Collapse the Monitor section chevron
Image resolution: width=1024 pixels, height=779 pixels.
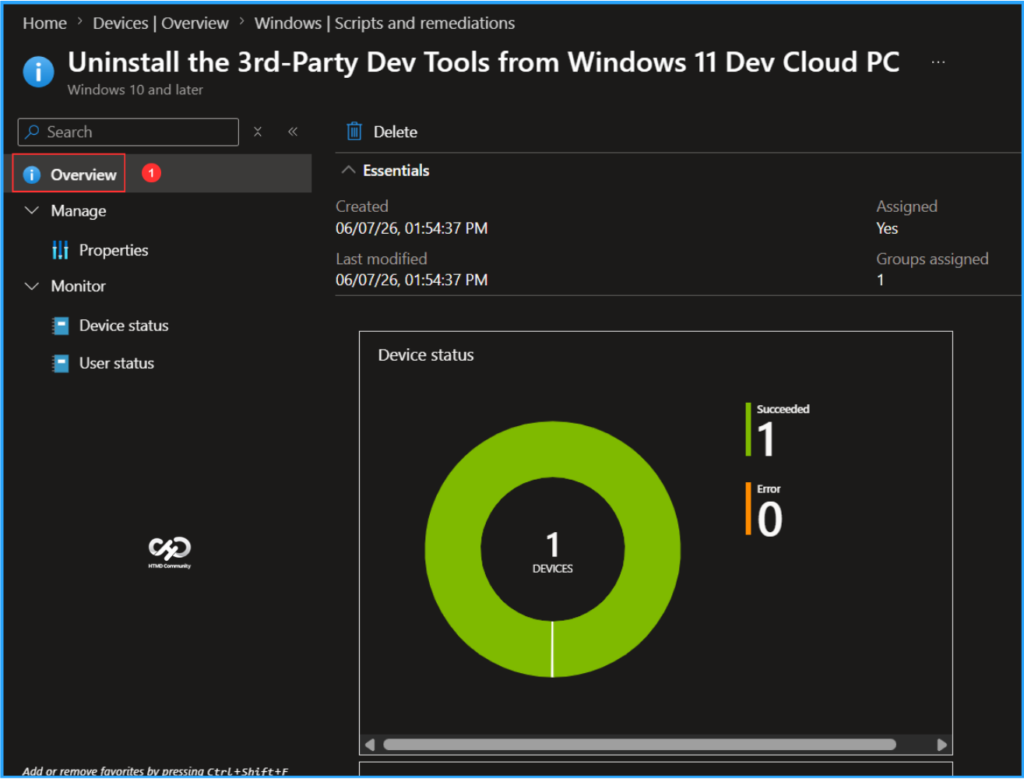[31, 286]
